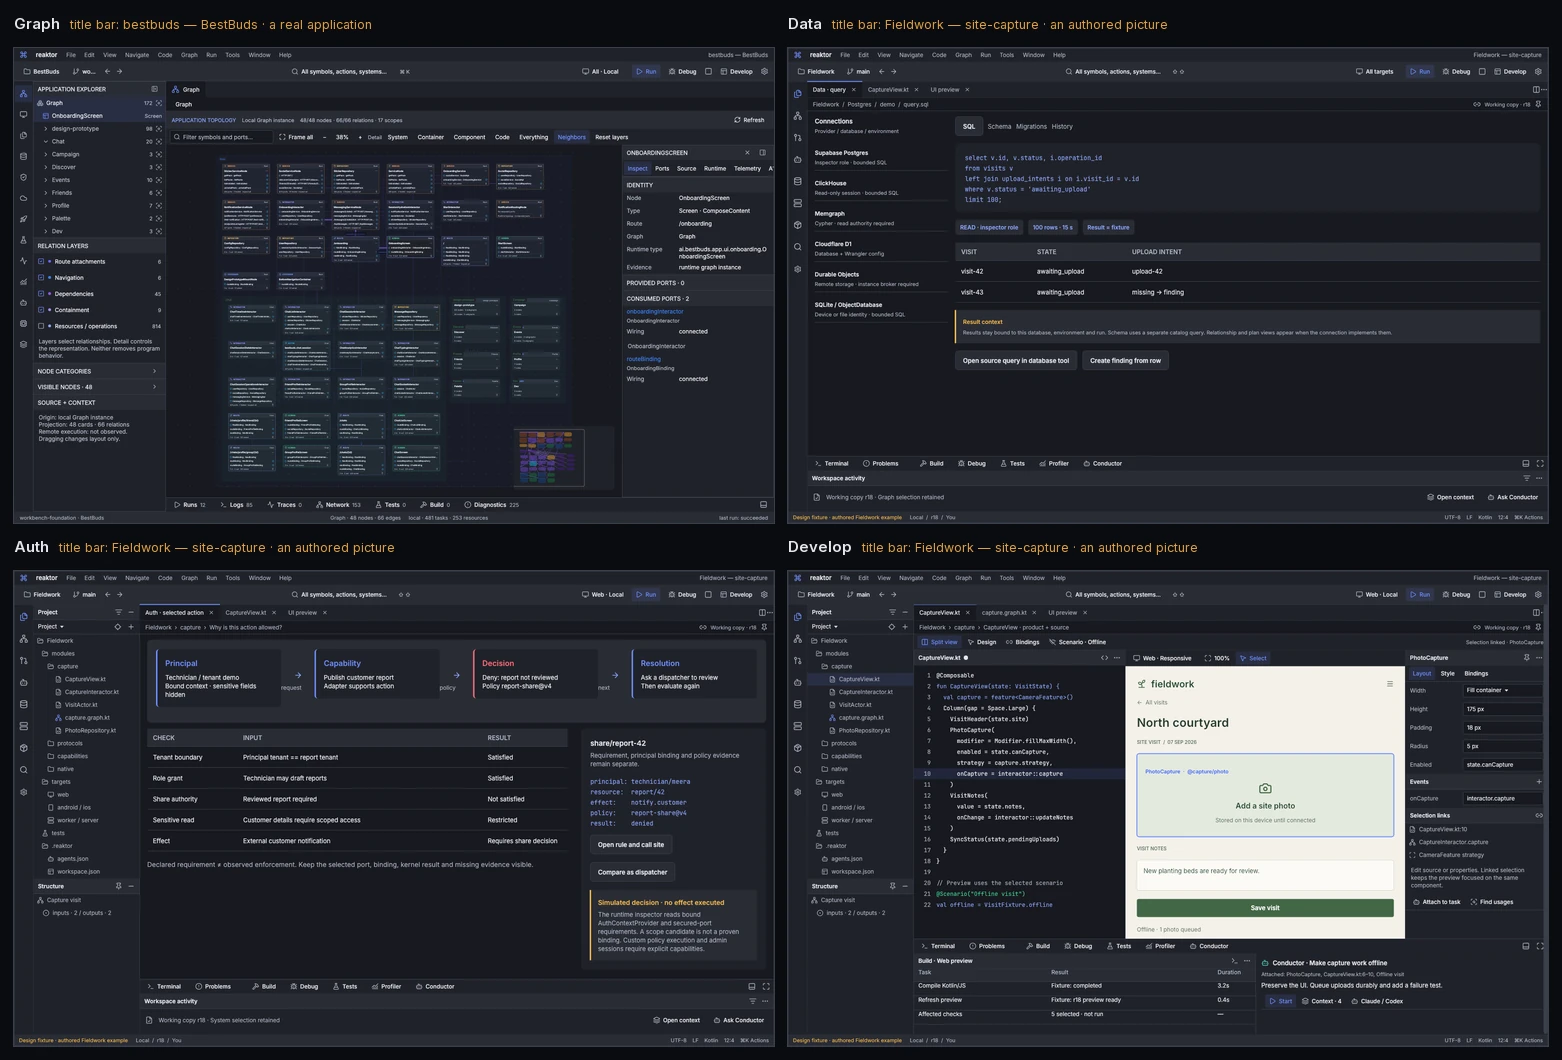Switch to the Schema tab in the Data window

[999, 127]
